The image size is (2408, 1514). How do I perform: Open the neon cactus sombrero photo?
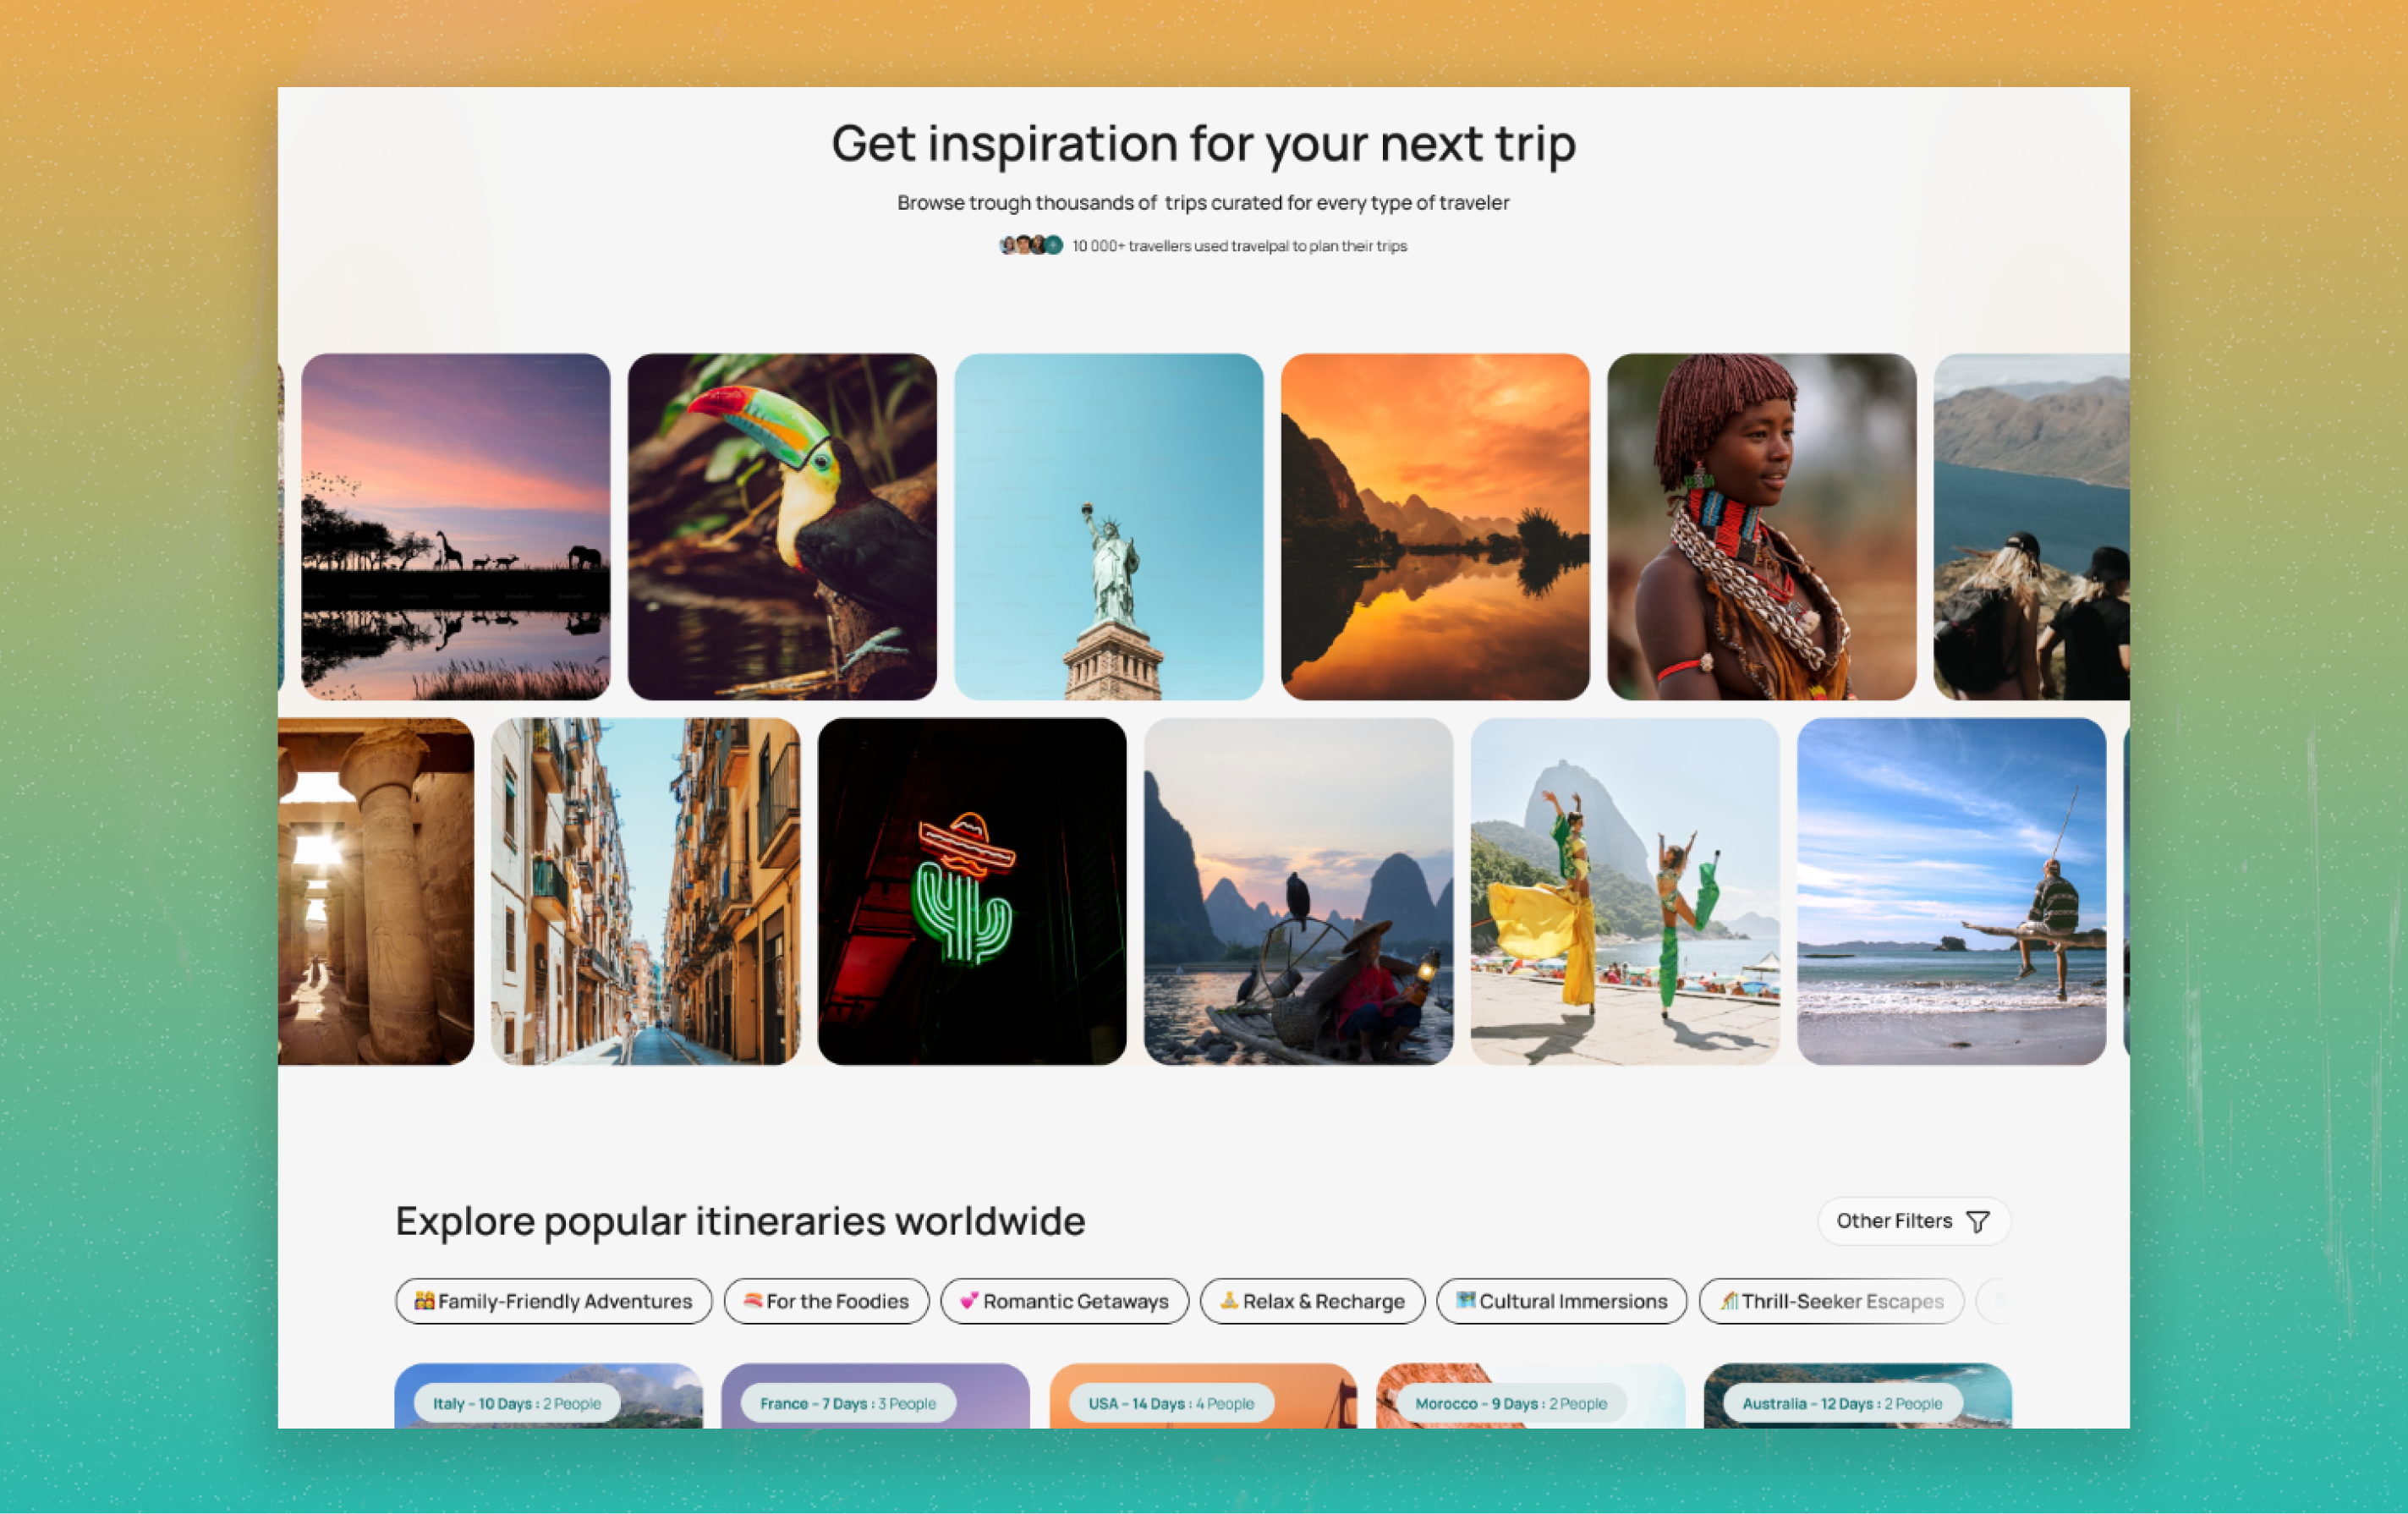tap(971, 891)
